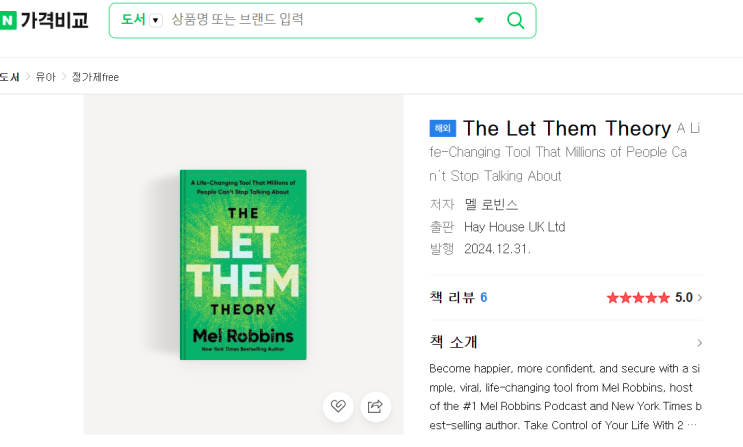Open the 도서 category dropdown
This screenshot has height=447, width=743.
click(x=141, y=20)
